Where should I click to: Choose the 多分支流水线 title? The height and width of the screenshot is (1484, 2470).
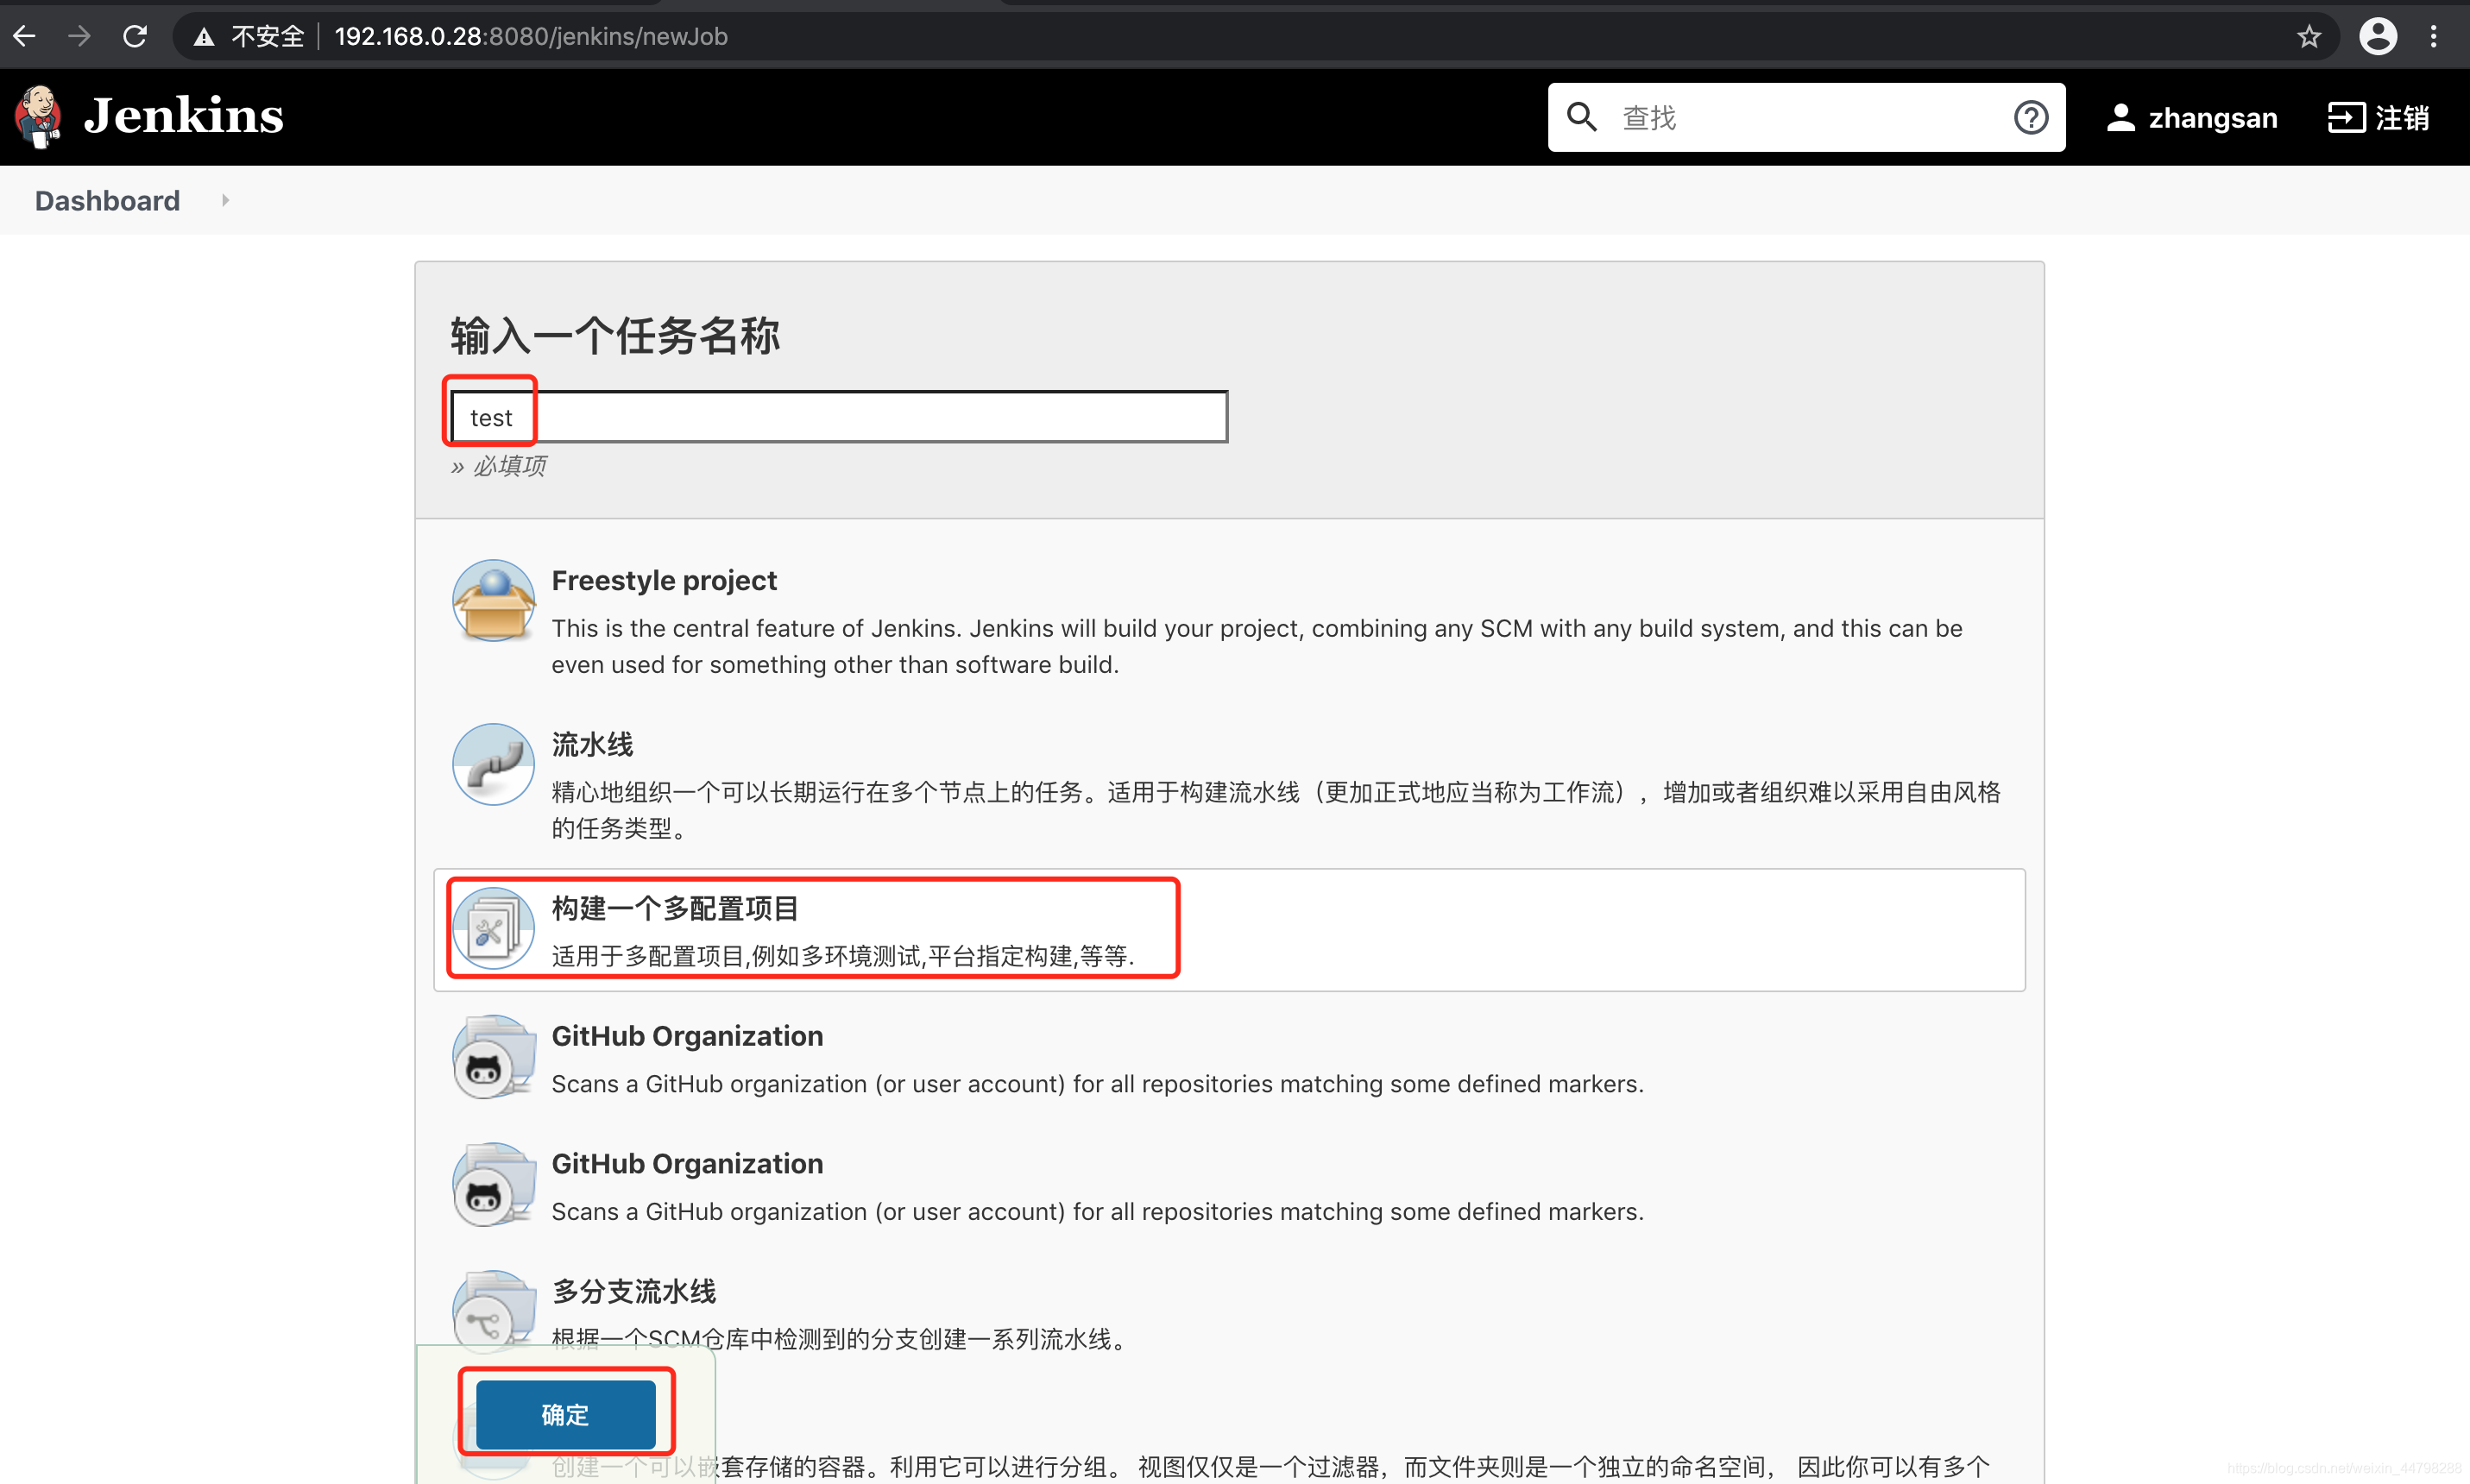(634, 1291)
